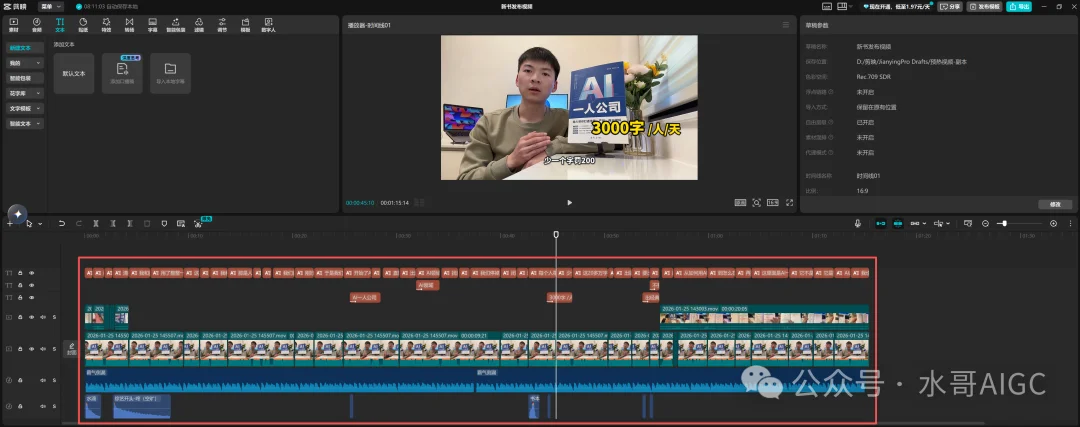Open the 转场 transitions tab
Image resolution: width=1080 pixels, height=427 pixels.
coord(129,25)
